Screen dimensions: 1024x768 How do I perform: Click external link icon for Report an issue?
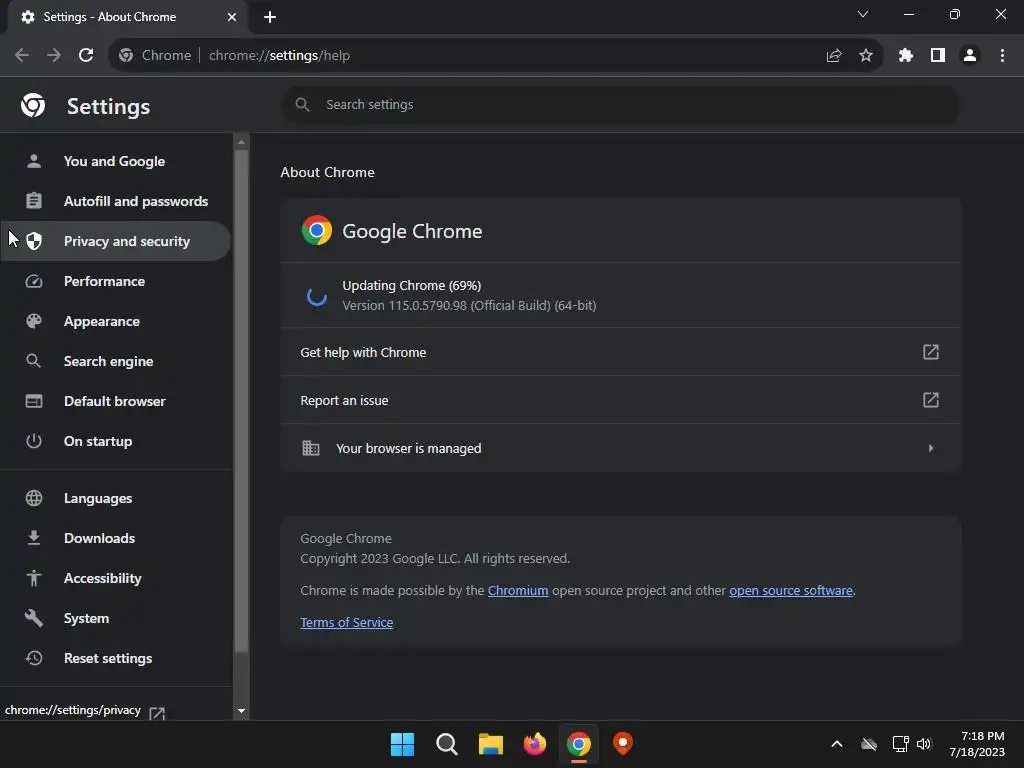tap(931, 400)
